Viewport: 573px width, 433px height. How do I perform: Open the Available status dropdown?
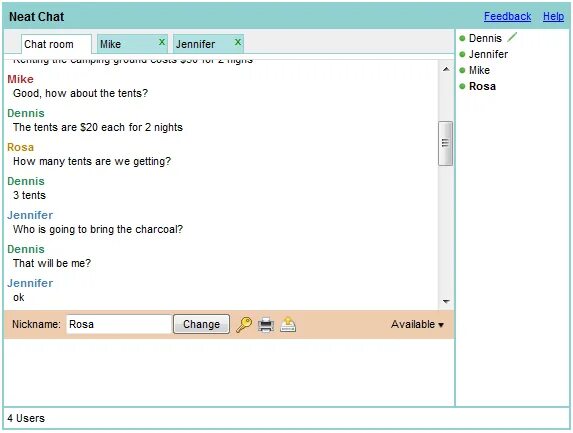point(417,324)
